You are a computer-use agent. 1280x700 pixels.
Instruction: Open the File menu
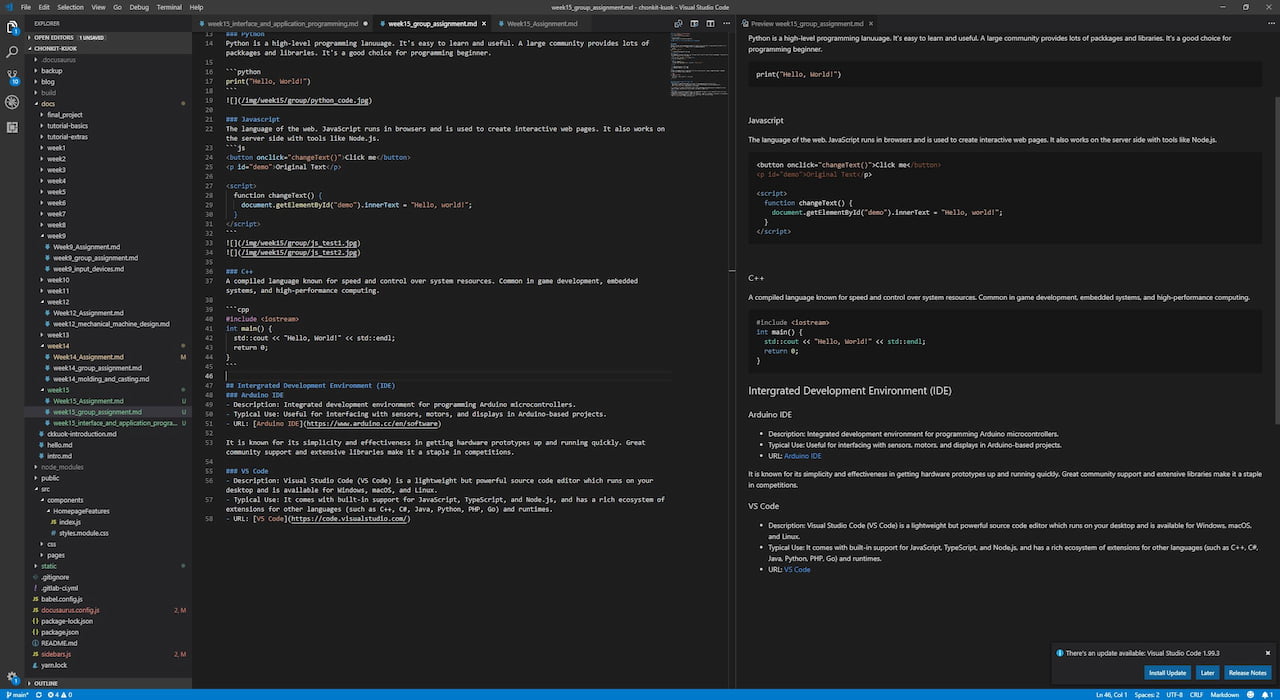coord(26,6)
